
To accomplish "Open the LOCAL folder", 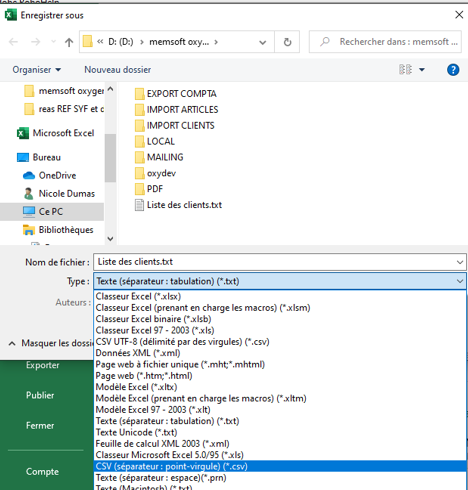I will (x=155, y=141).
